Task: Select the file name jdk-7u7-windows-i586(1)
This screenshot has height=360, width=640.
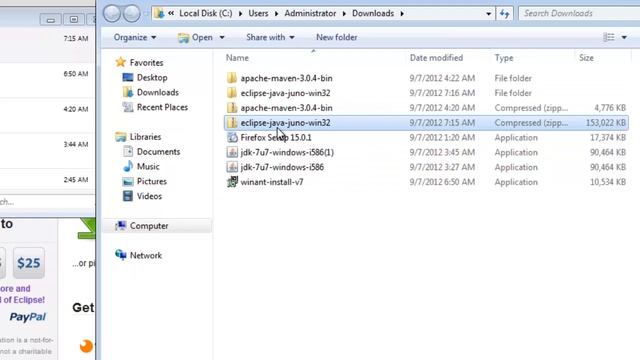Action: click(287, 152)
